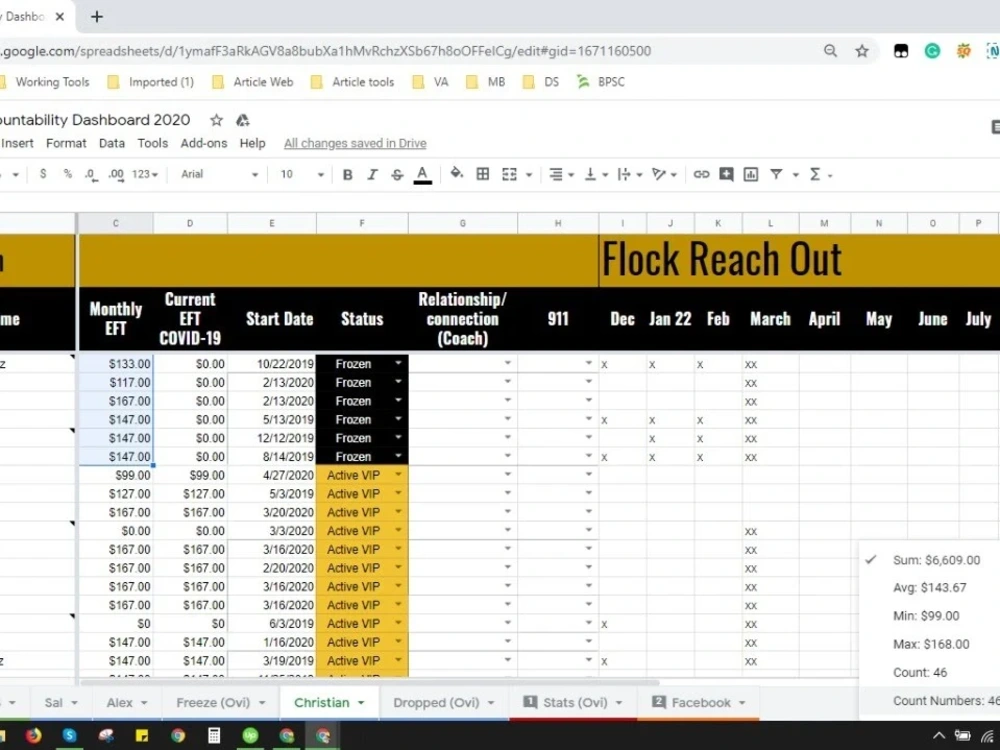Format as currency with dollar icon
The height and width of the screenshot is (750, 1000).
43,174
